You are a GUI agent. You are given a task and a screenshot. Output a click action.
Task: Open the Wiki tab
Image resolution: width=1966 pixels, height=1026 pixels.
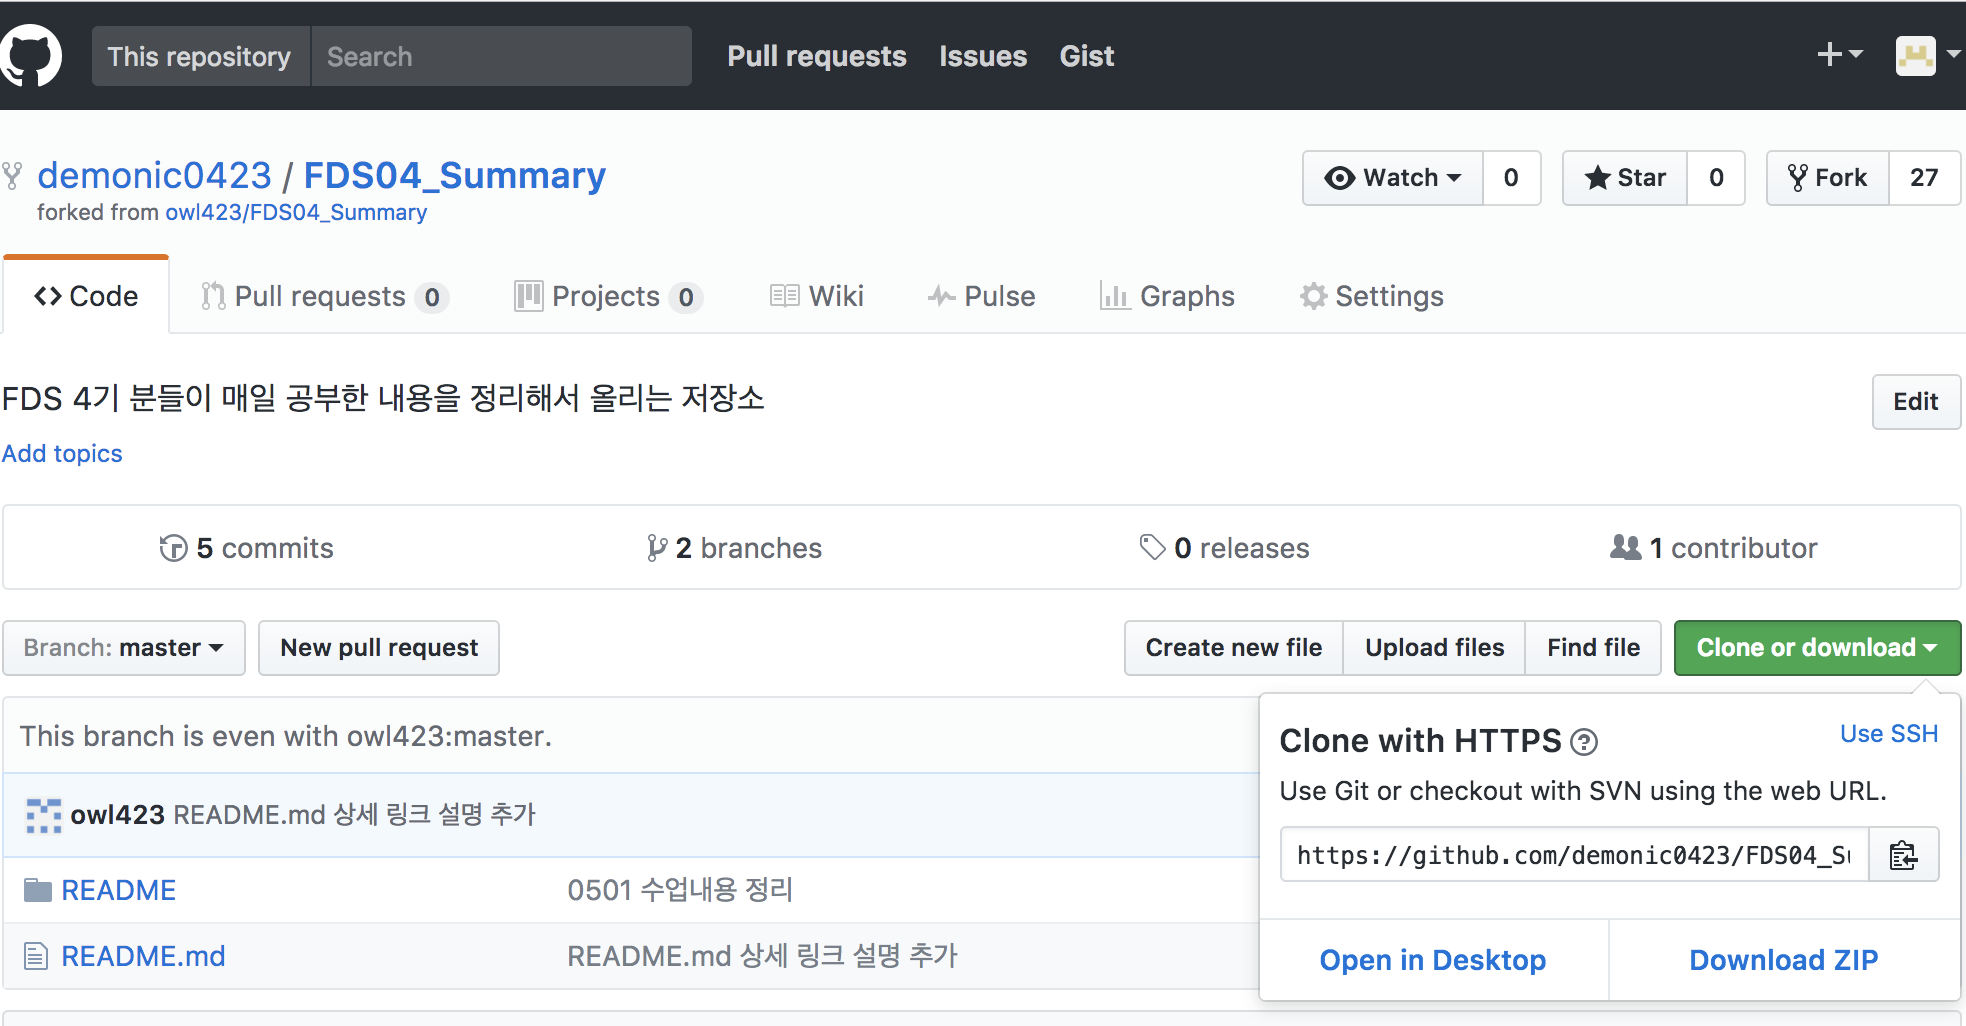click(x=816, y=297)
